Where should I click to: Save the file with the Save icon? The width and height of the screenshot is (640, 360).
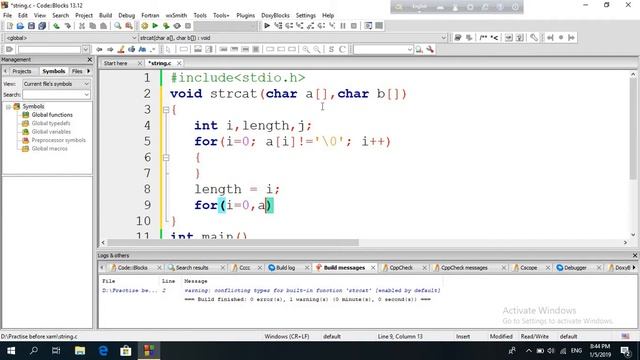(31, 26)
